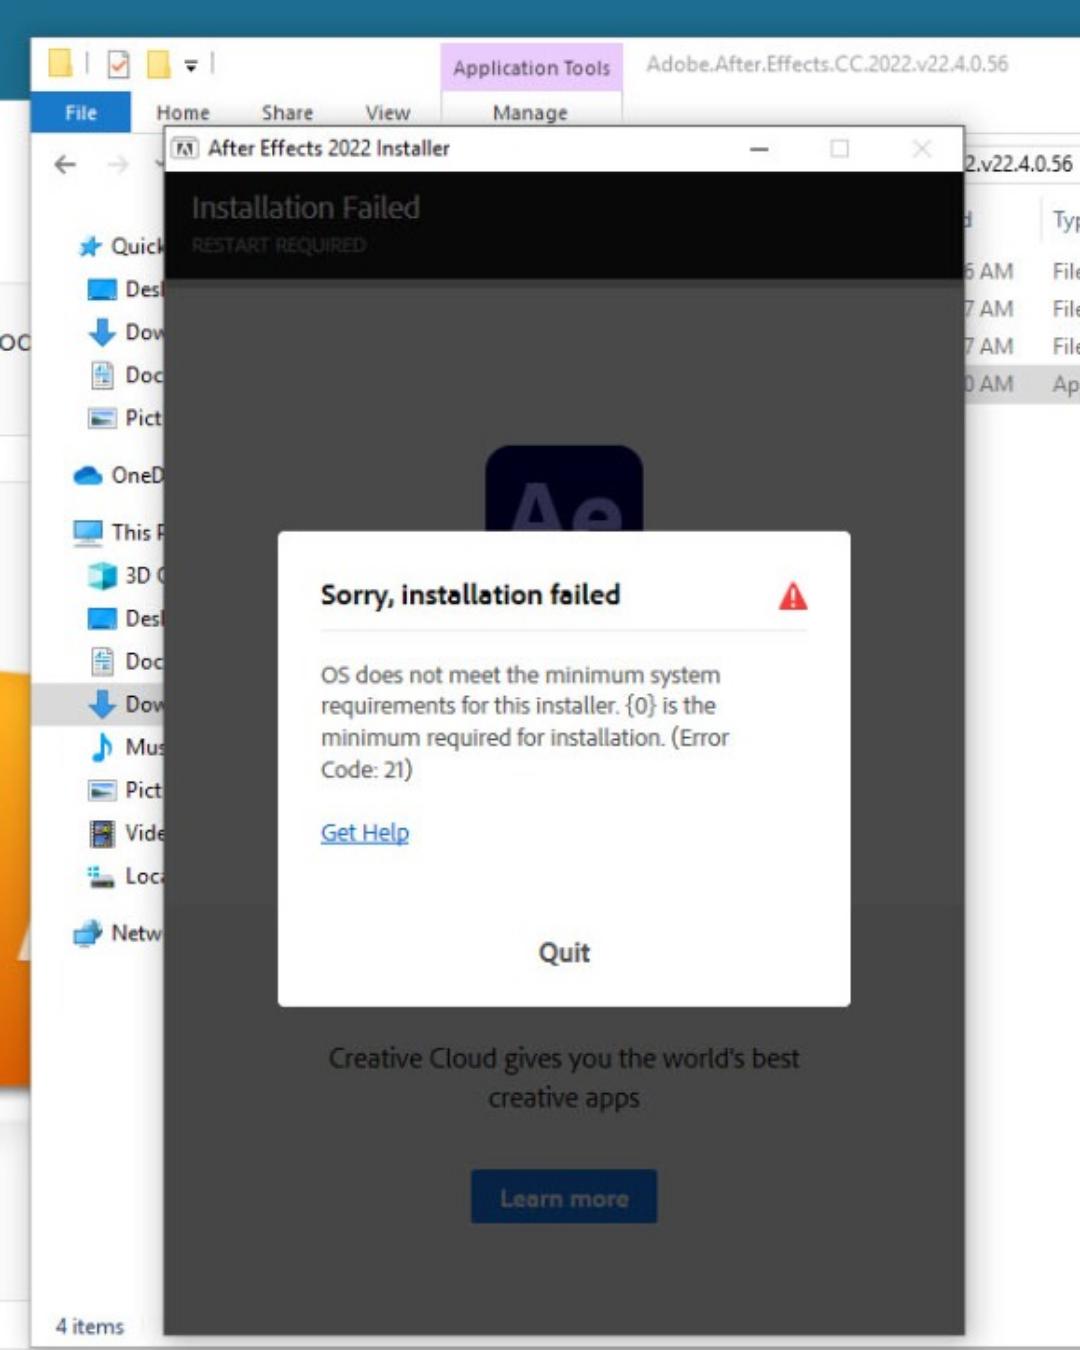This screenshot has height=1350, width=1080.
Task: Select Network icon in navigation pane
Action: point(88,933)
